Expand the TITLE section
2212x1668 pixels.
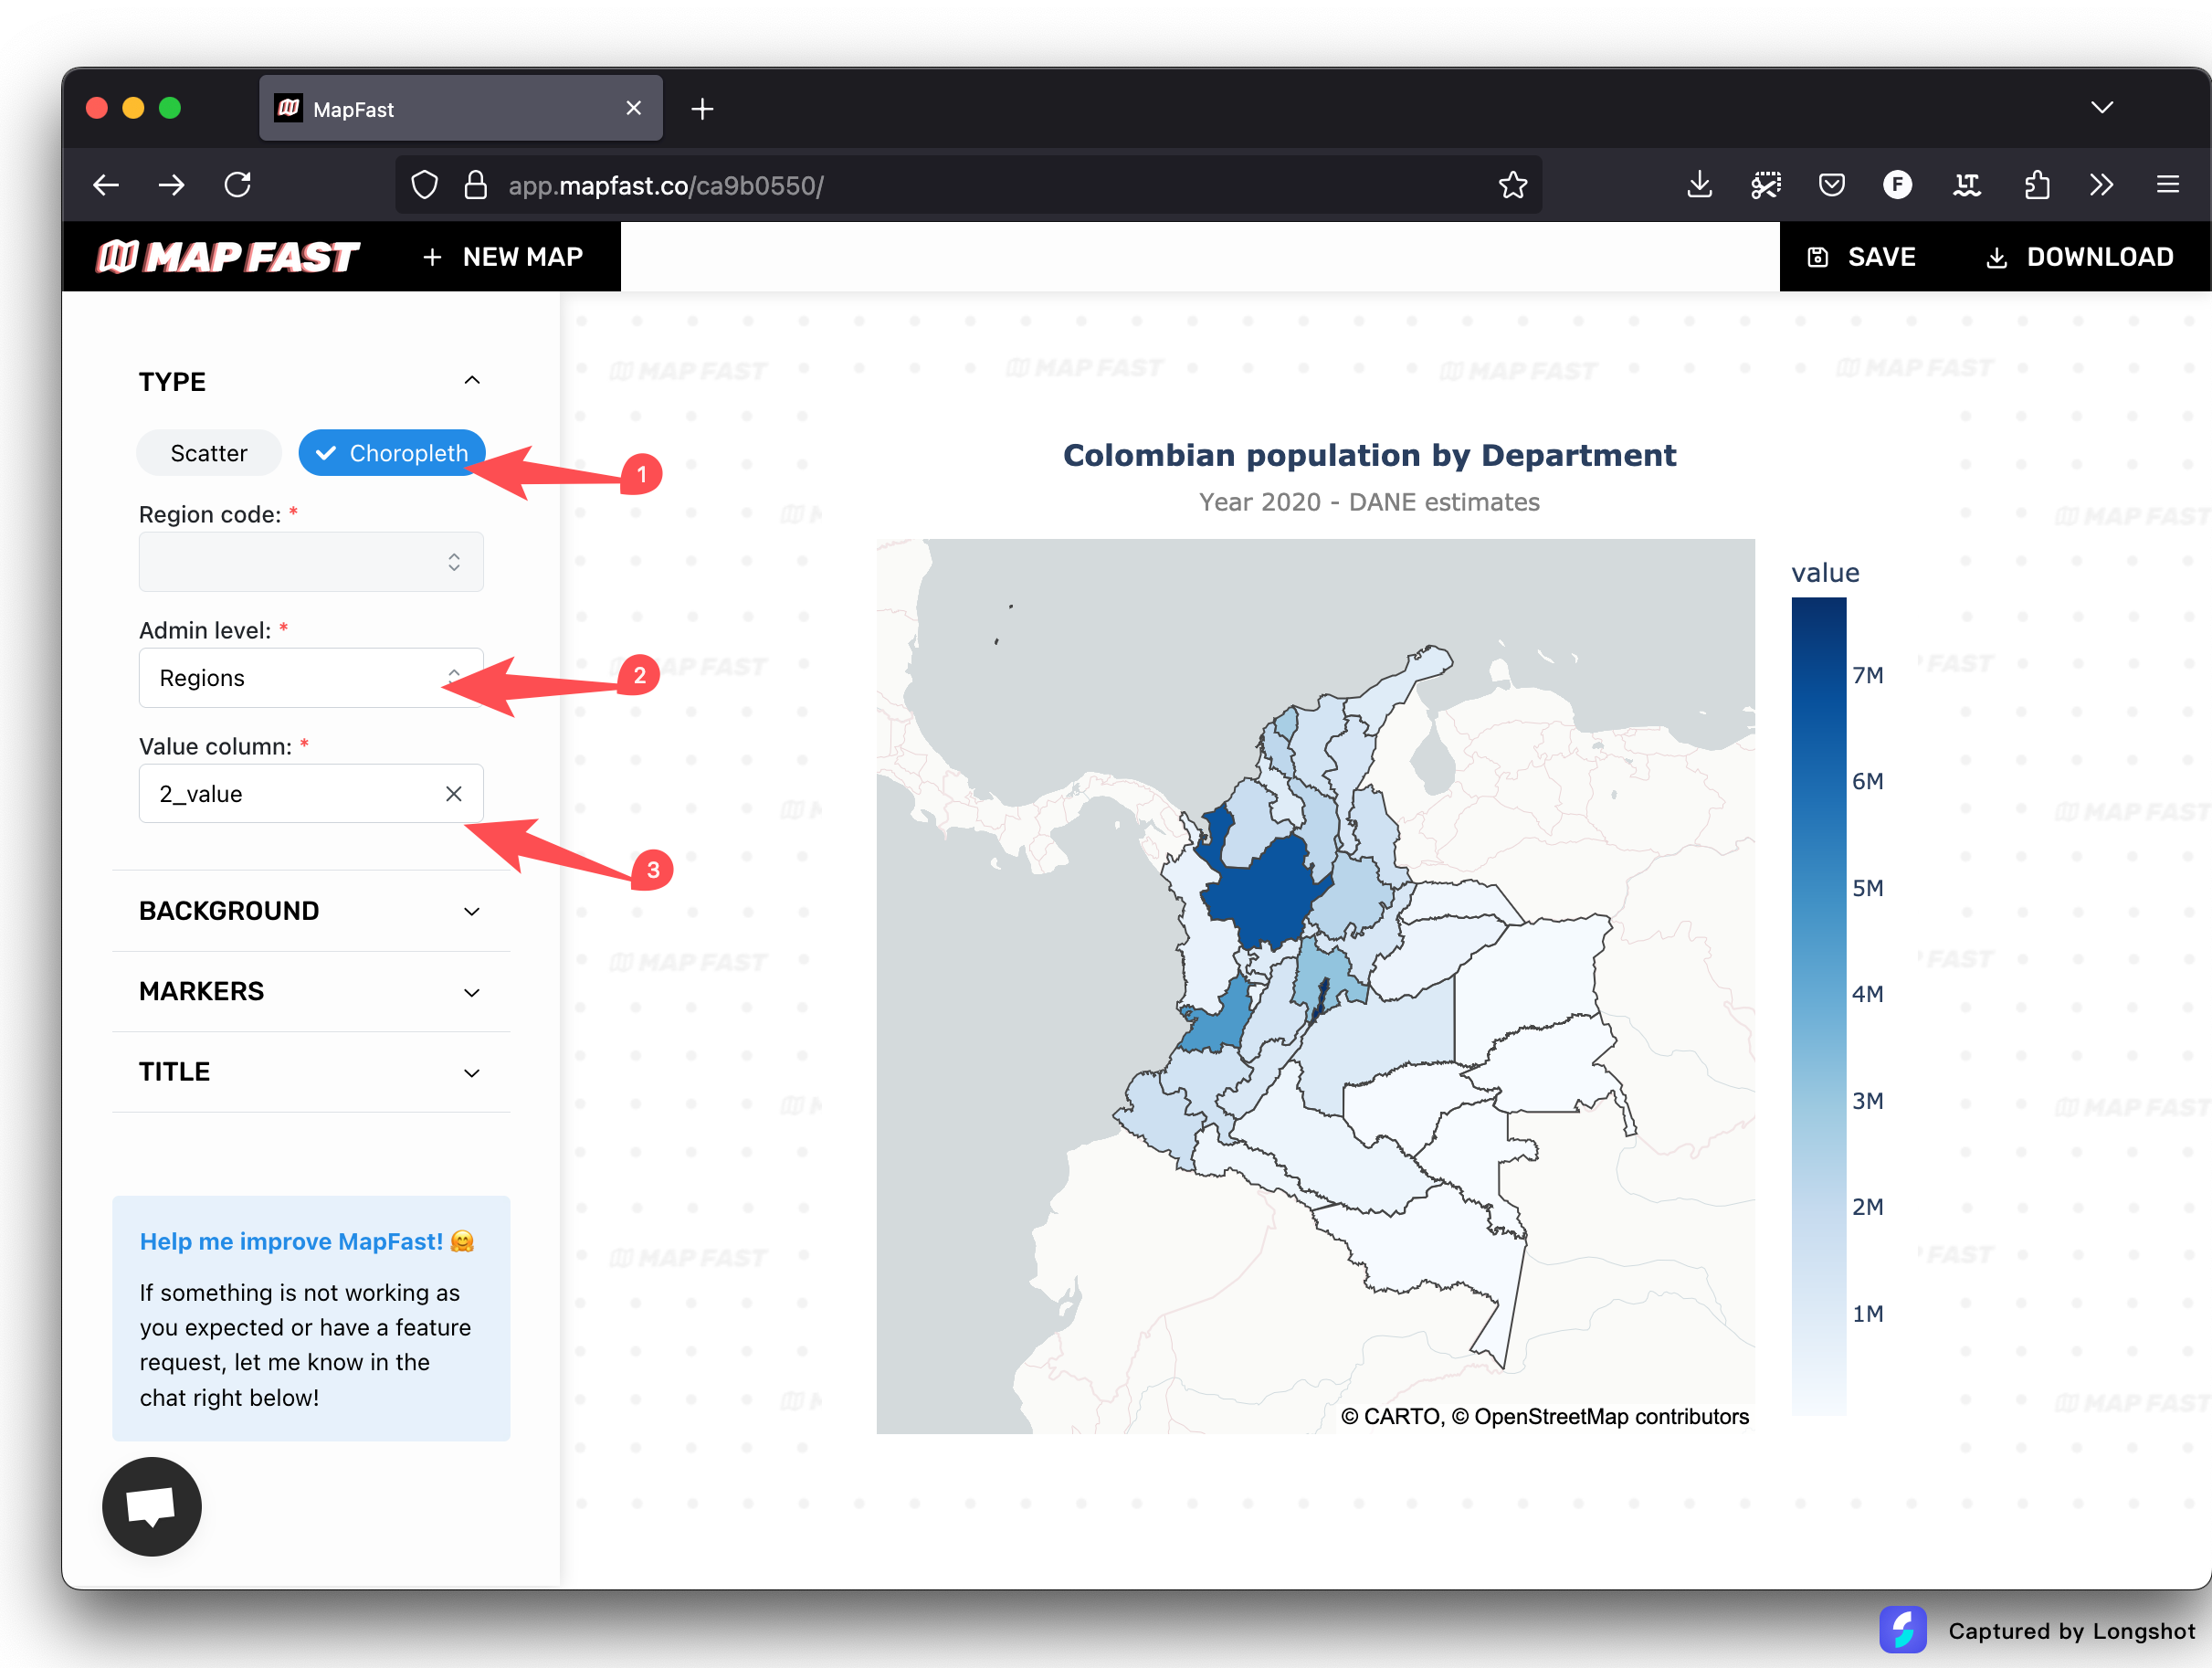coord(311,1072)
